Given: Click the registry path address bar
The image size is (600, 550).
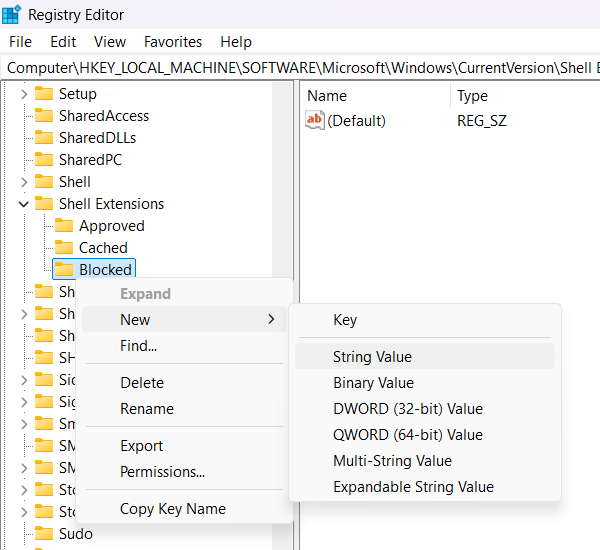Looking at the screenshot, I should point(300,68).
